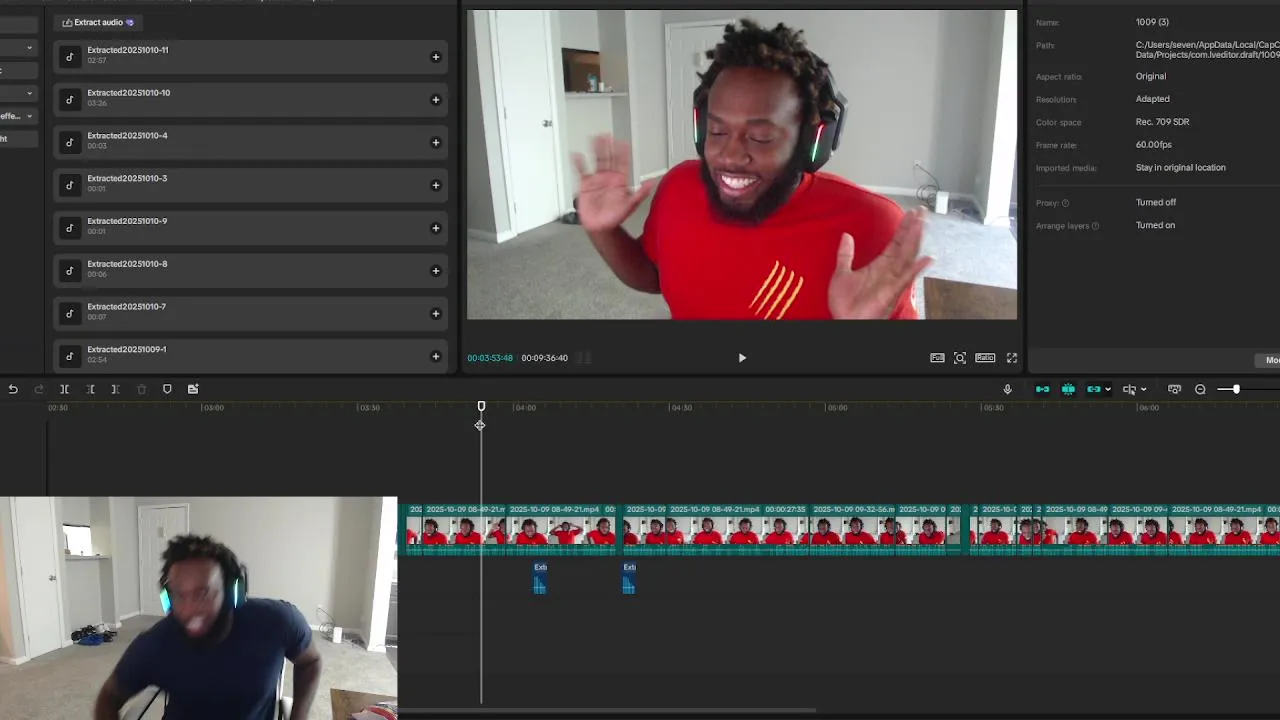The height and width of the screenshot is (720, 1280).
Task: Add Extracted20251010-4 to the timeline
Action: tap(435, 143)
